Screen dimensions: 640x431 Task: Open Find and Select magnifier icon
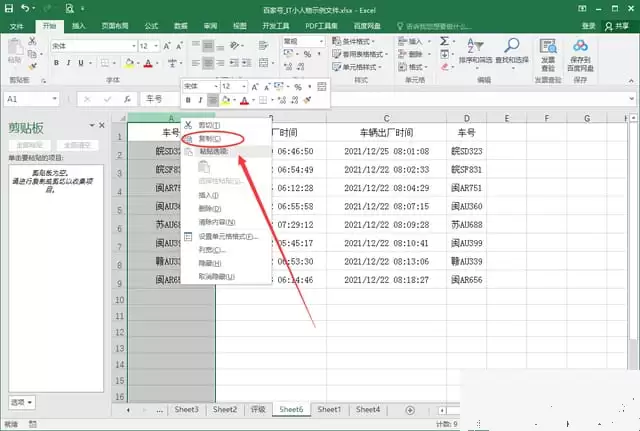[511, 46]
